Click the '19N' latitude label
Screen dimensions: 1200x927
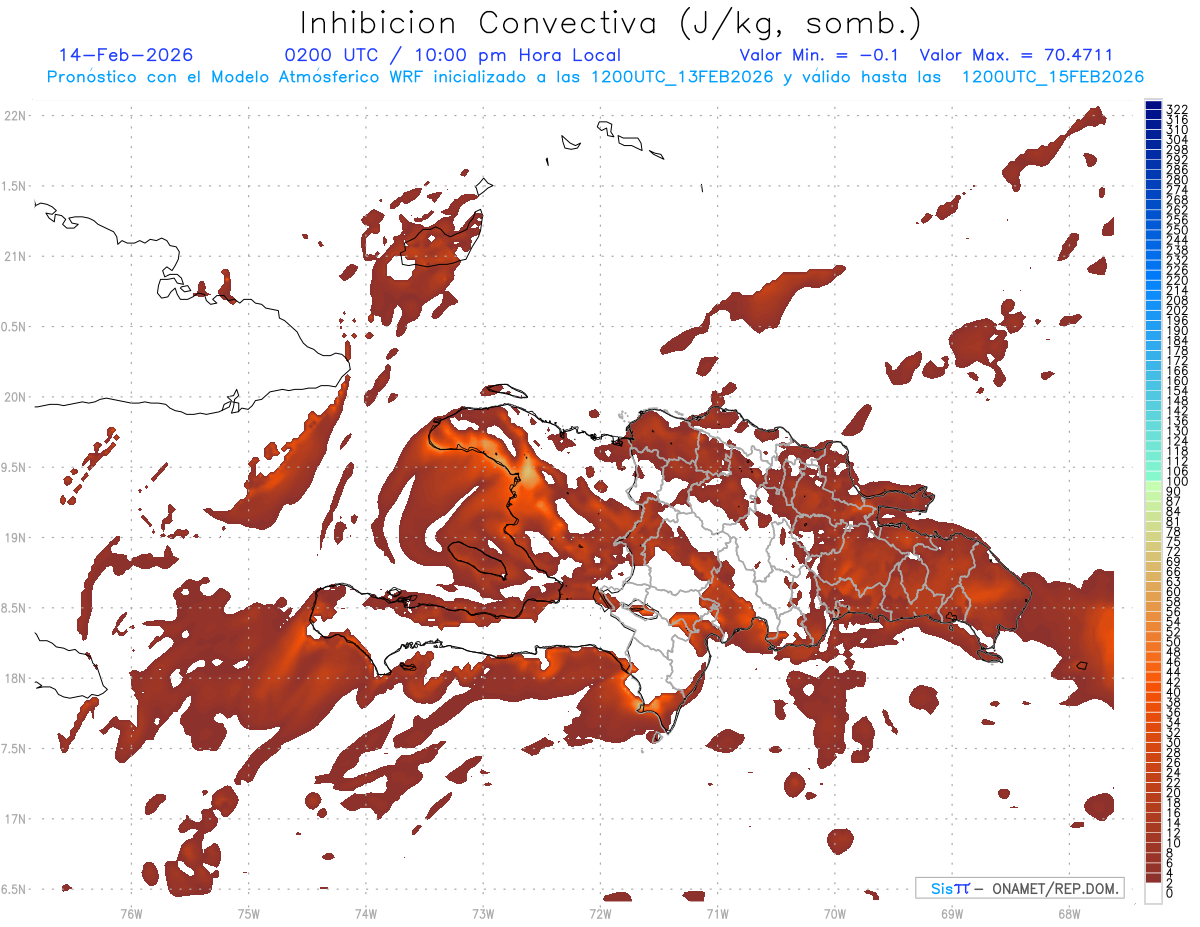[14, 538]
